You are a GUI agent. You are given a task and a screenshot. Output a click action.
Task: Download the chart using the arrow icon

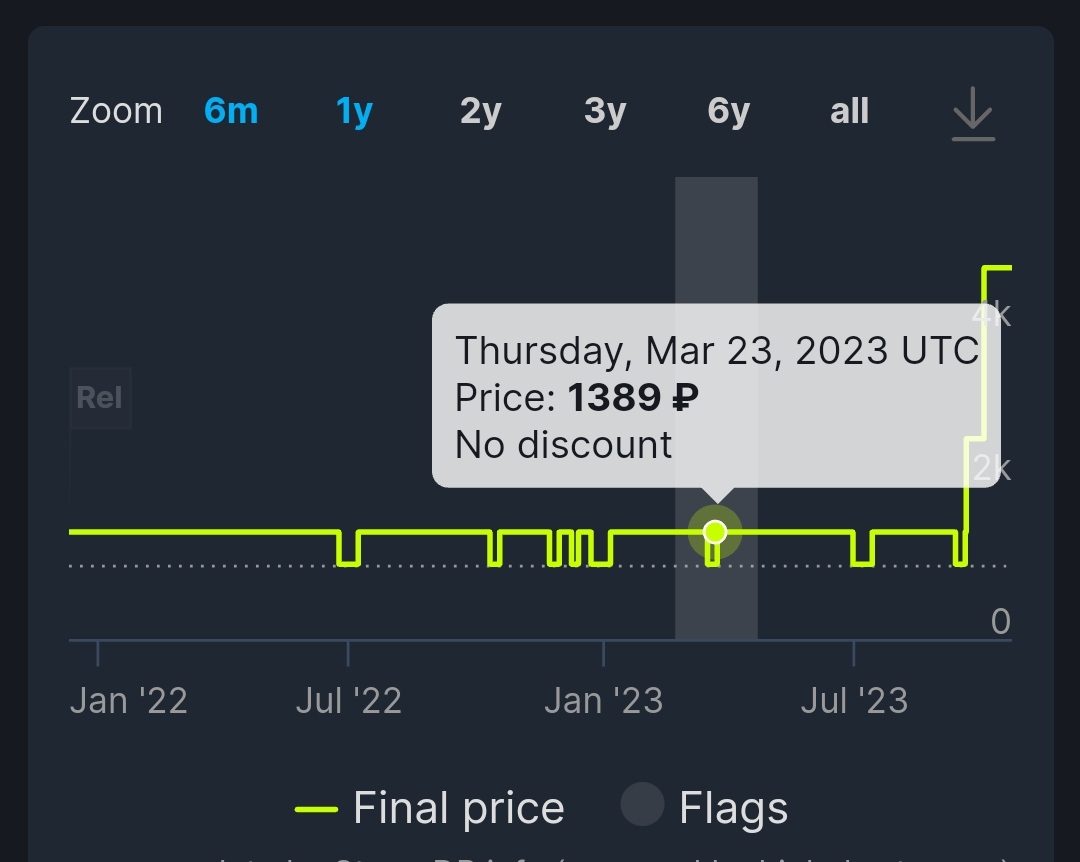coord(973,114)
